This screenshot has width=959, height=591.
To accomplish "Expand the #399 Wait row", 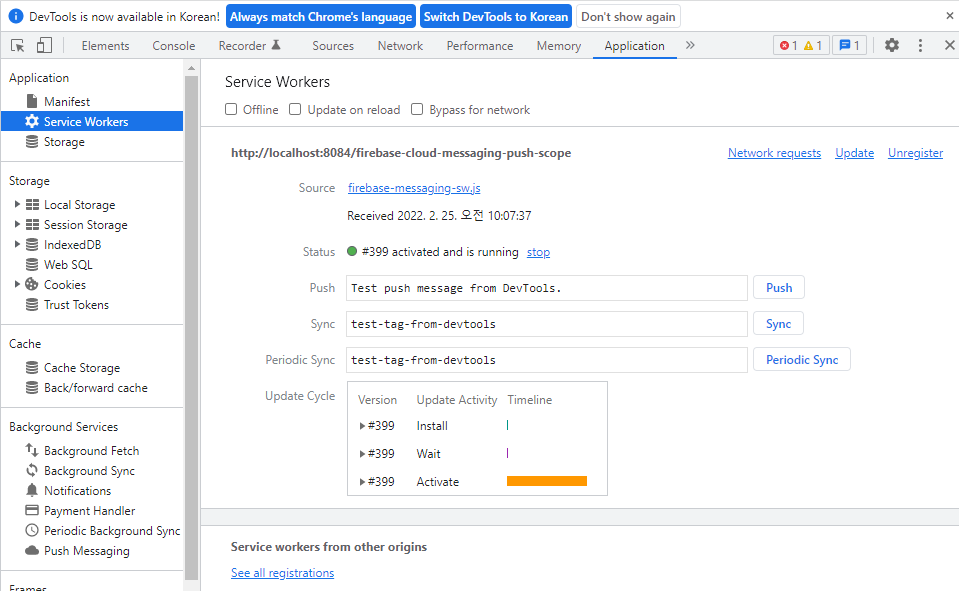I will click(x=362, y=454).
